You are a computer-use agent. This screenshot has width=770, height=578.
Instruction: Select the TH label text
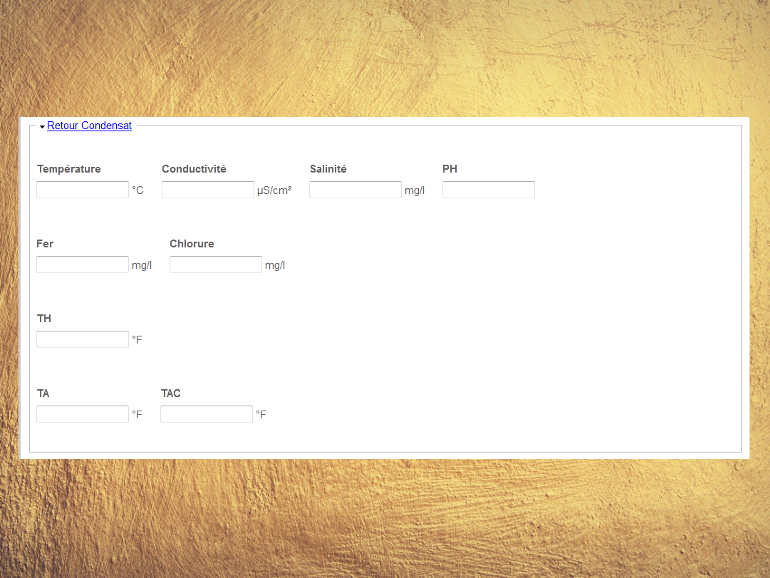(44, 318)
